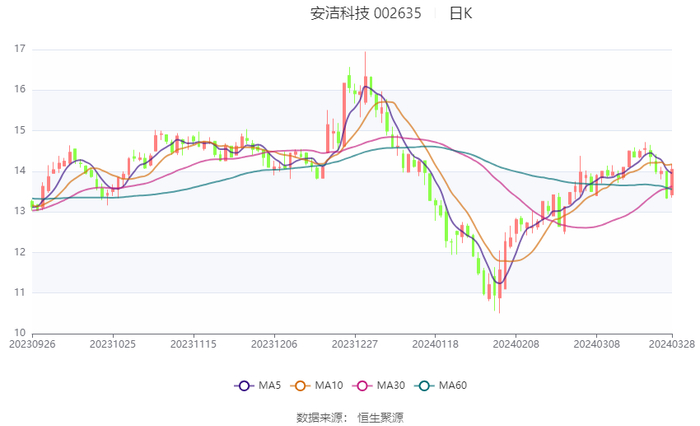700x426 pixels.
Task: Click the 20240208 date on the x-axis
Action: click(515, 343)
